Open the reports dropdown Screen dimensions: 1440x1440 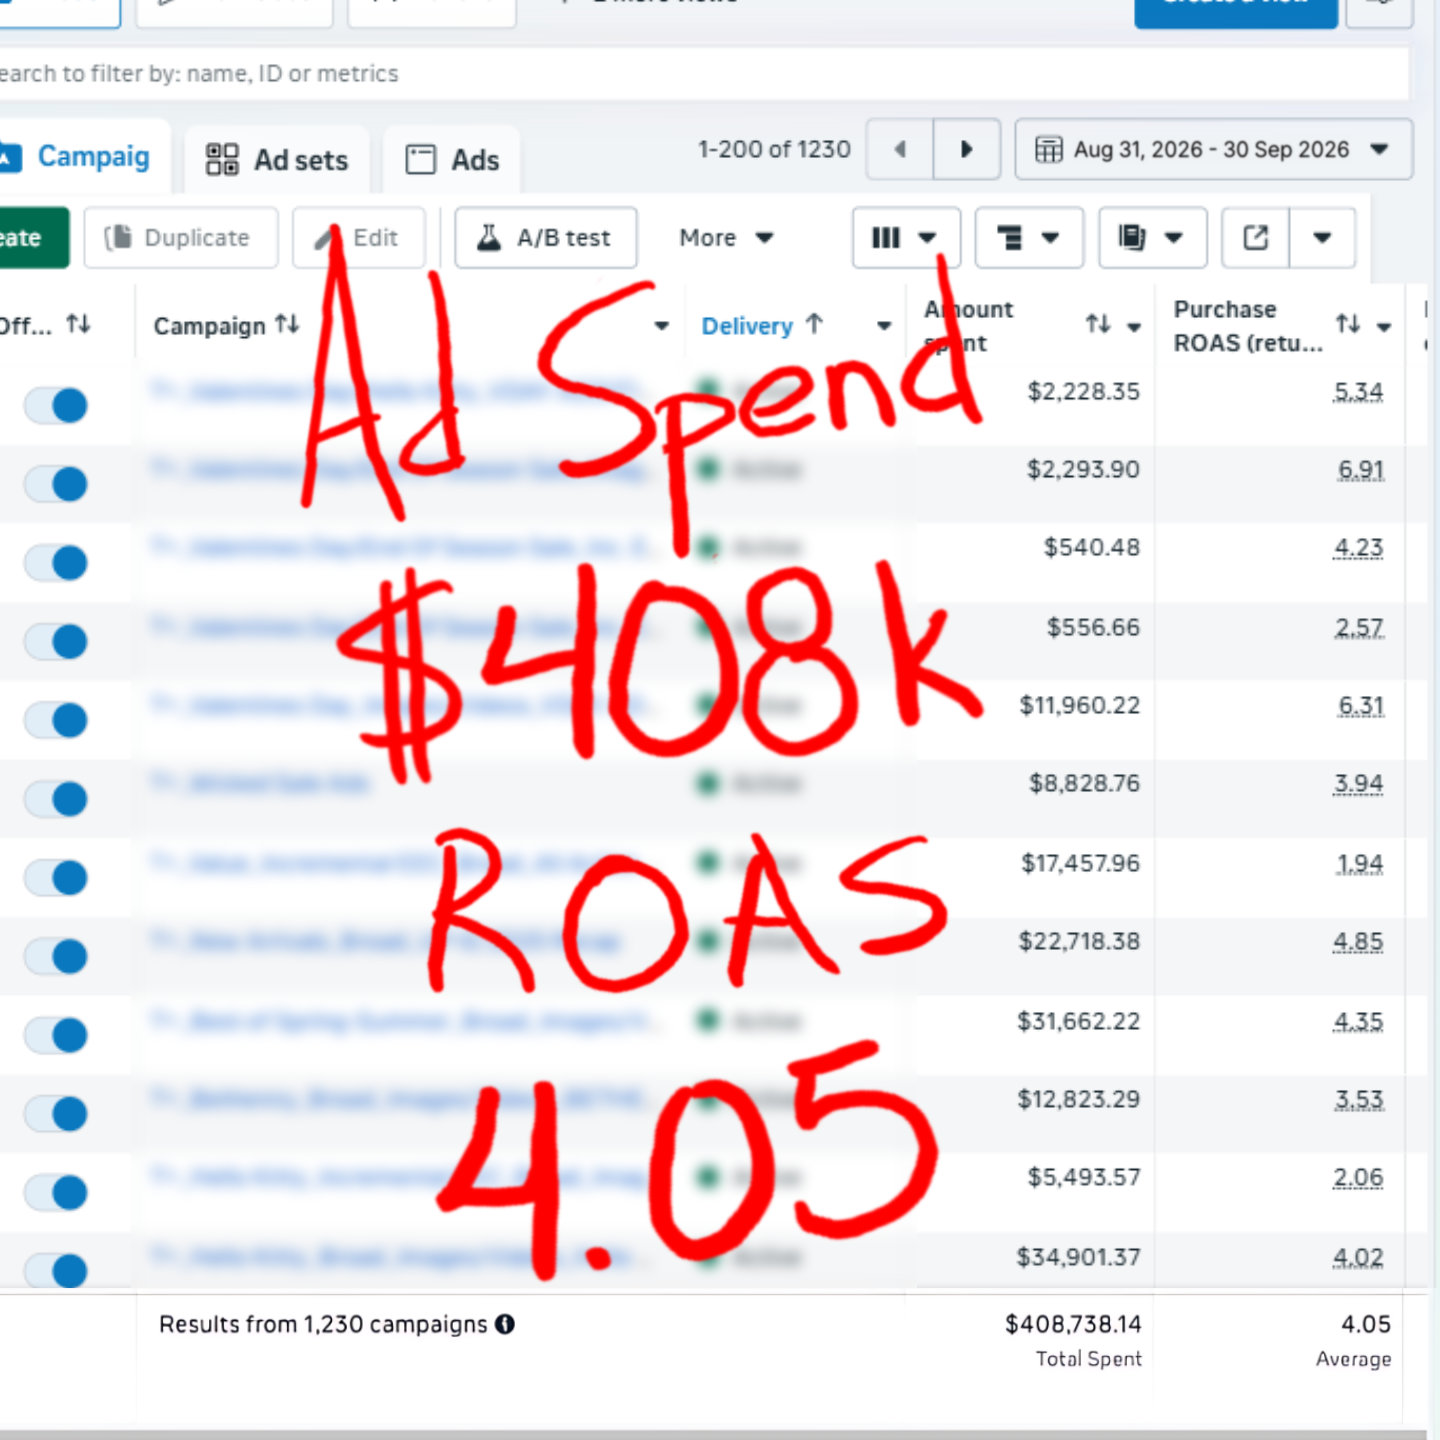click(1153, 238)
